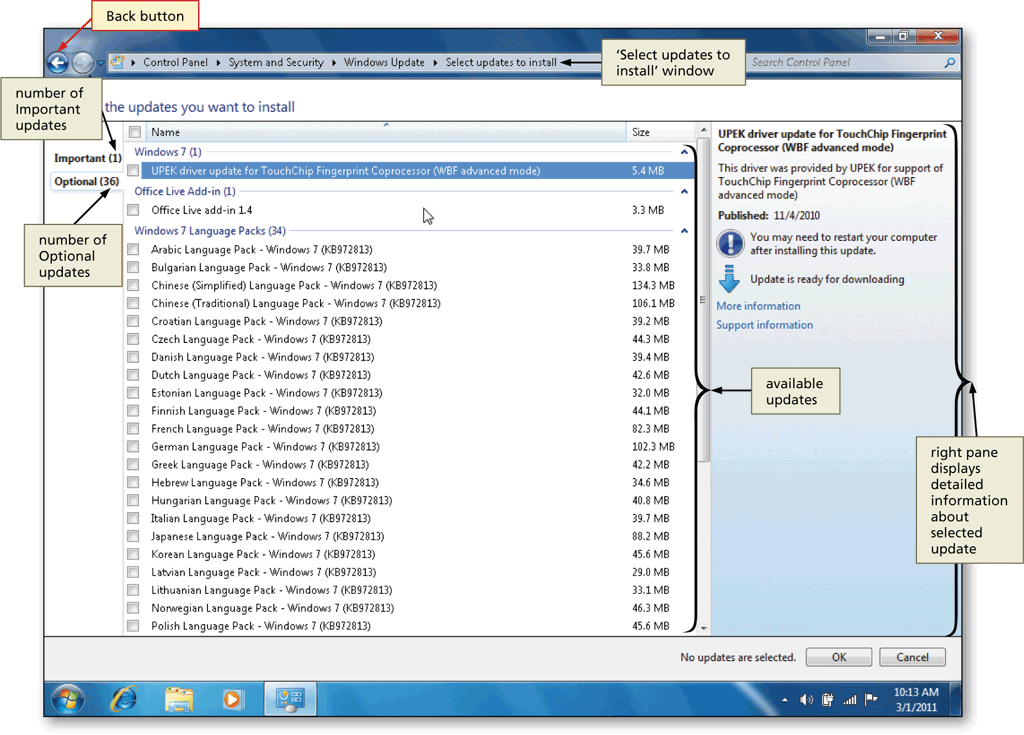The image size is (1024, 735).
Task: Check the German Language Pack checkbox
Action: pyautogui.click(x=133, y=446)
